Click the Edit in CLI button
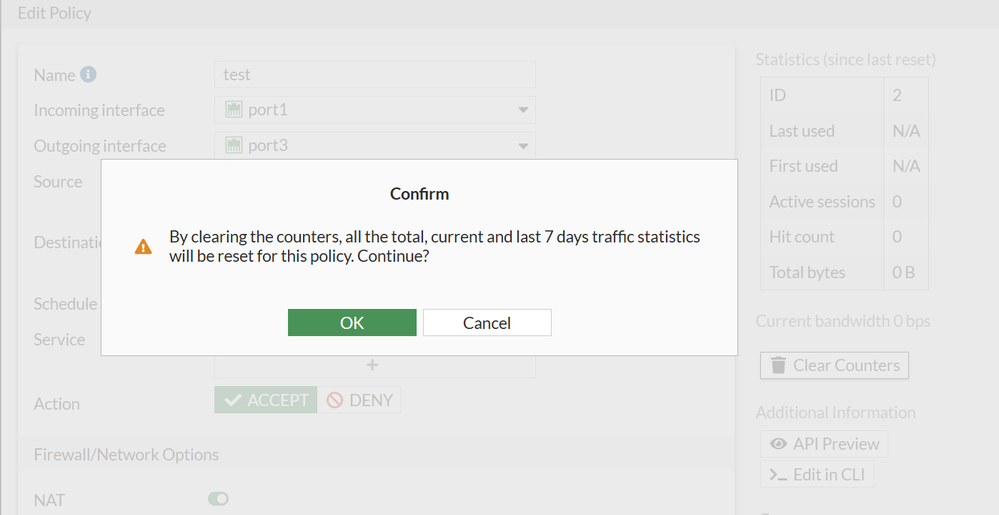999x515 pixels. click(828, 475)
